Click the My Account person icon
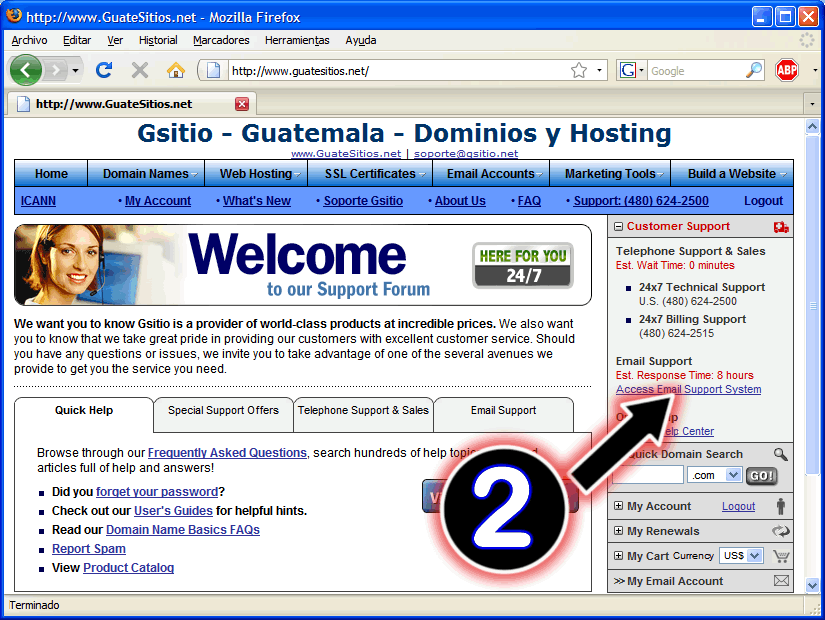This screenshot has width=825, height=620. (x=781, y=506)
